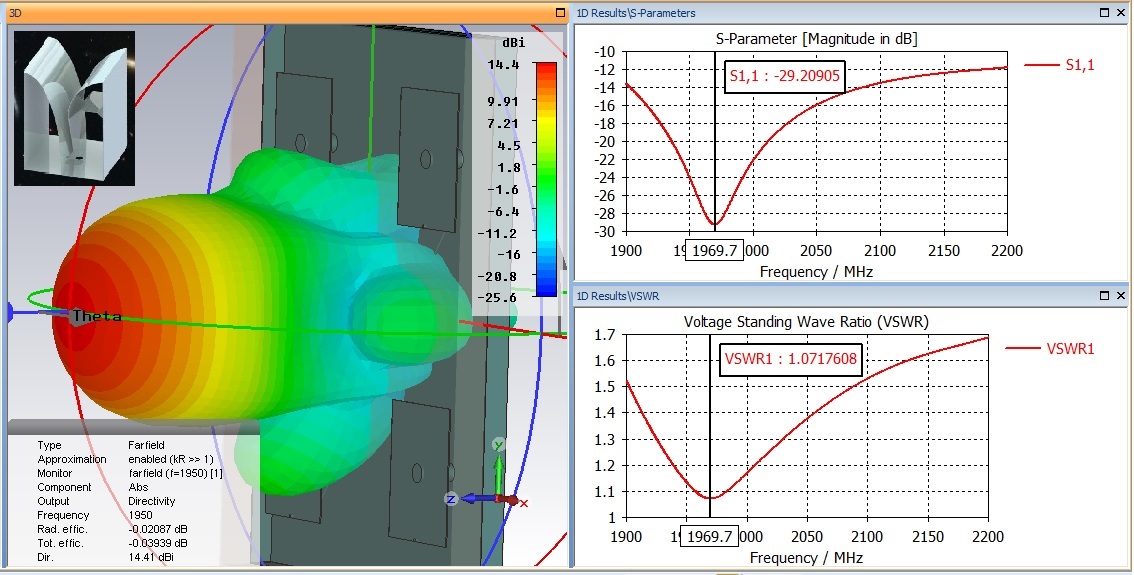1134x575 pixels.
Task: Select the 1D Results\S-Parameters title bar
Action: (851, 13)
